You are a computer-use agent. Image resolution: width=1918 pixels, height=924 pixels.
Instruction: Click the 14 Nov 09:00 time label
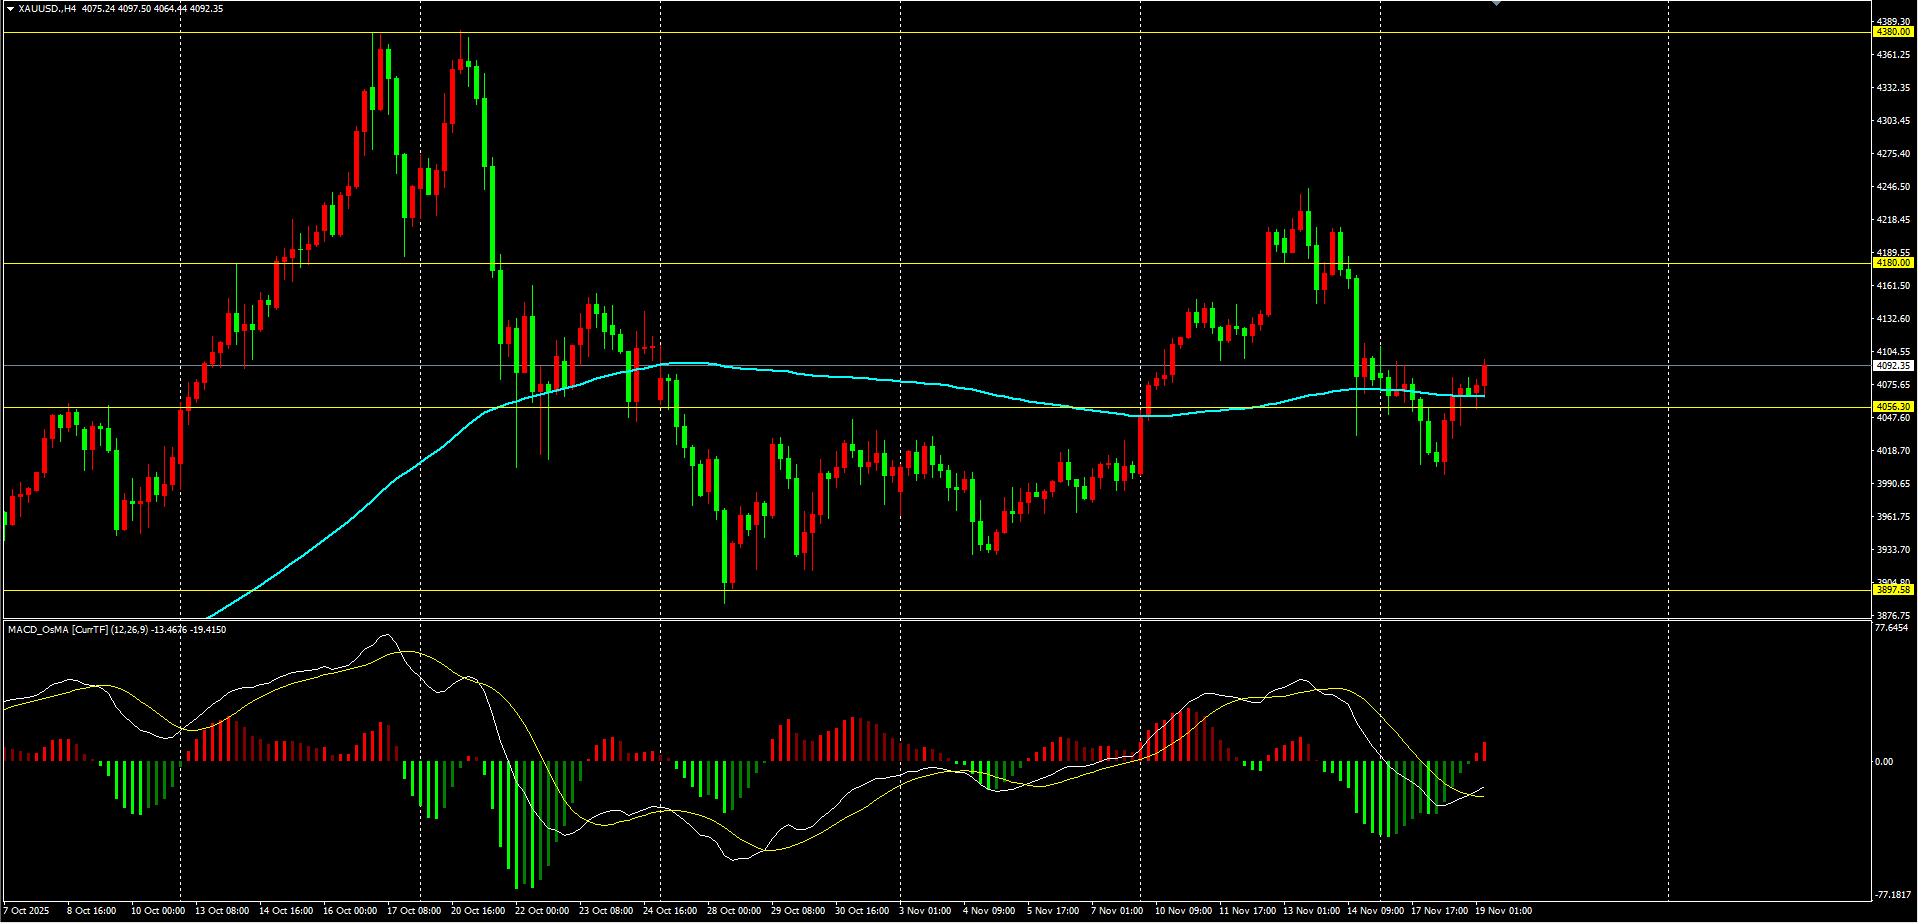pyautogui.click(x=1375, y=911)
